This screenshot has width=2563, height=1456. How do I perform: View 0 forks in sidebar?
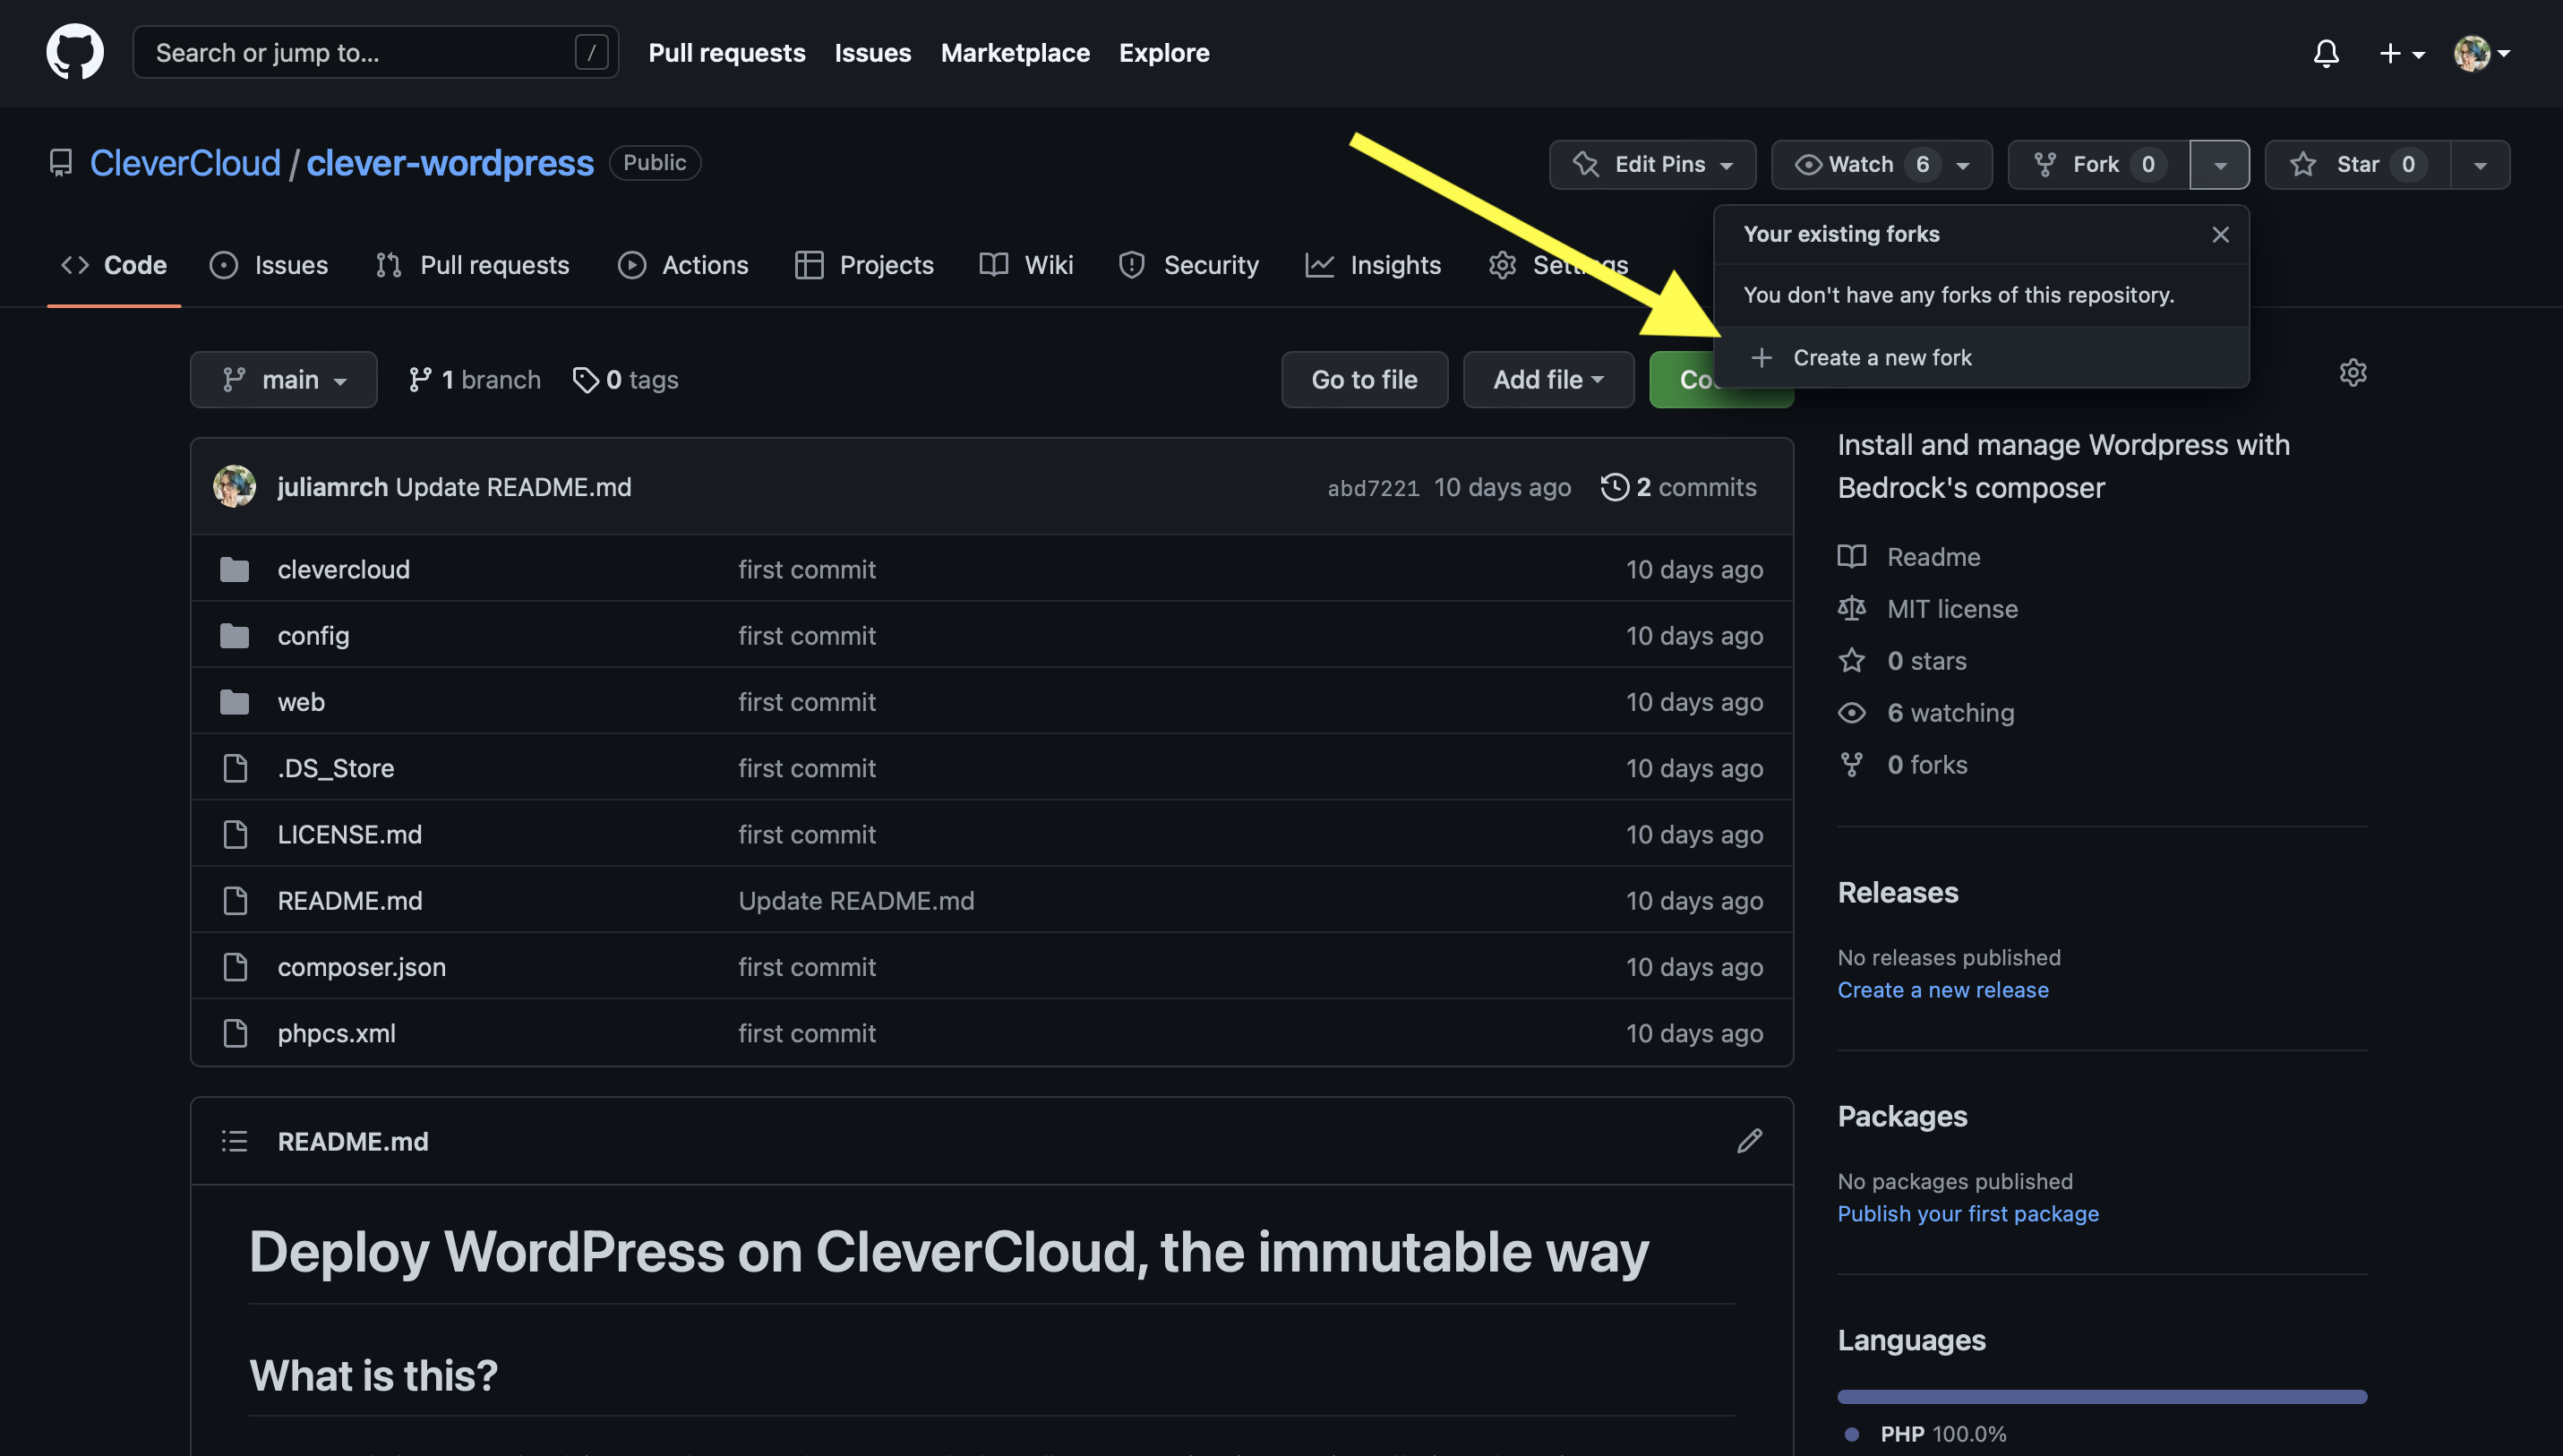1902,765
